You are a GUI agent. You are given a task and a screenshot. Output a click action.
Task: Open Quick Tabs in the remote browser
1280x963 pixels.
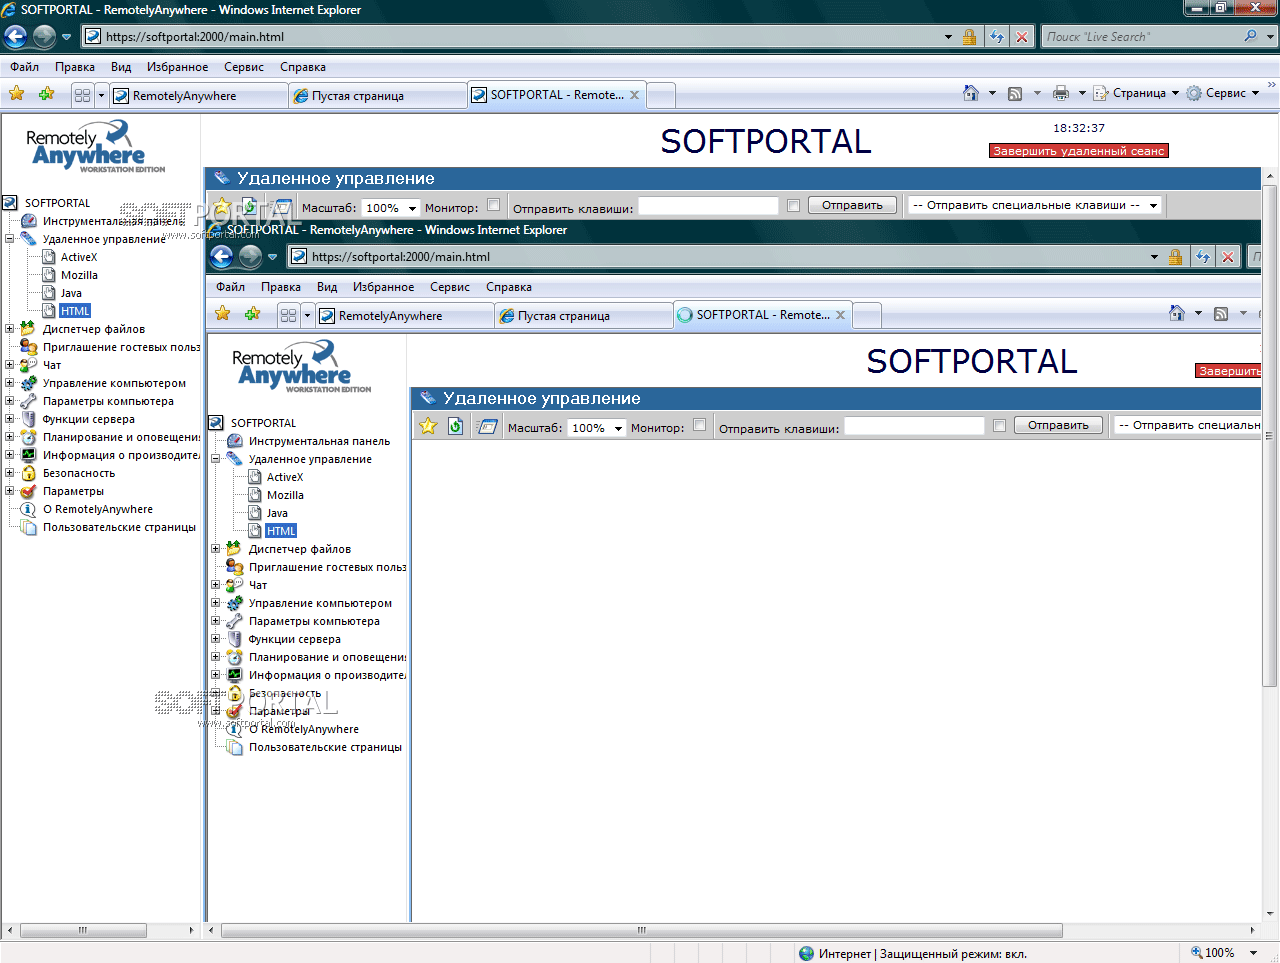pos(288,315)
